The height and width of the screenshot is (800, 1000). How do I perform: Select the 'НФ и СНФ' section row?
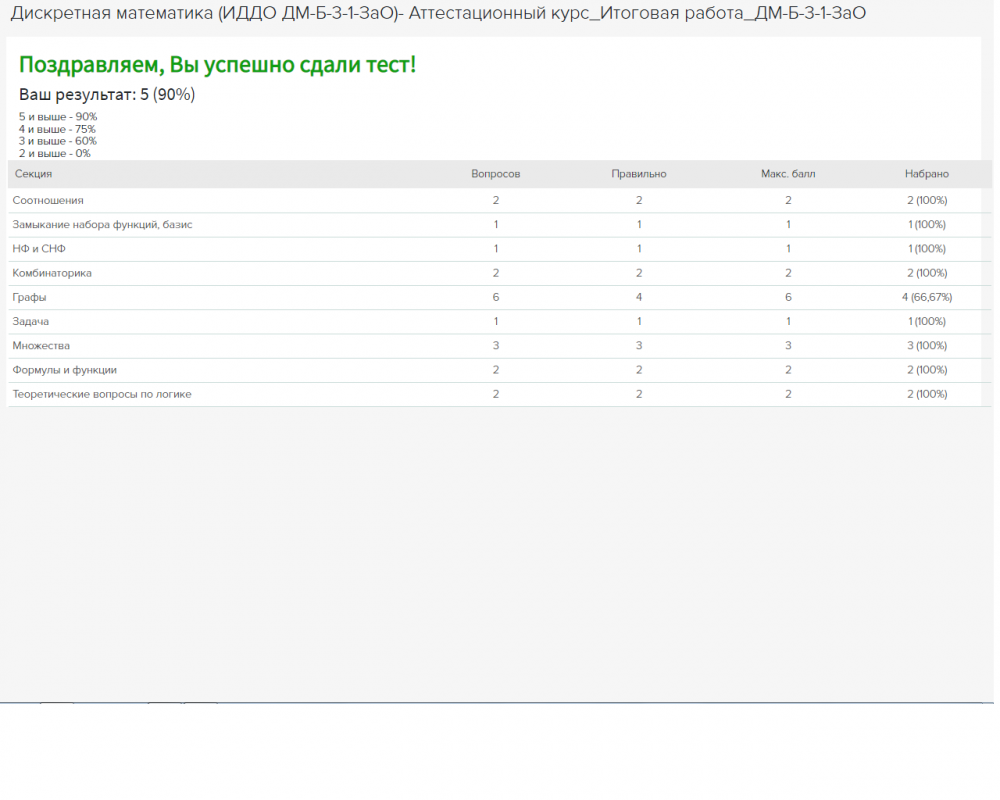click(499, 249)
